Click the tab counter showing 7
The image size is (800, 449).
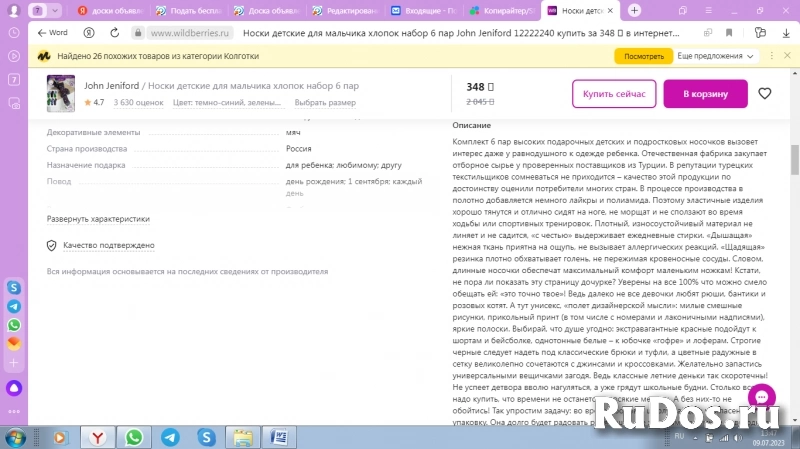point(37,10)
